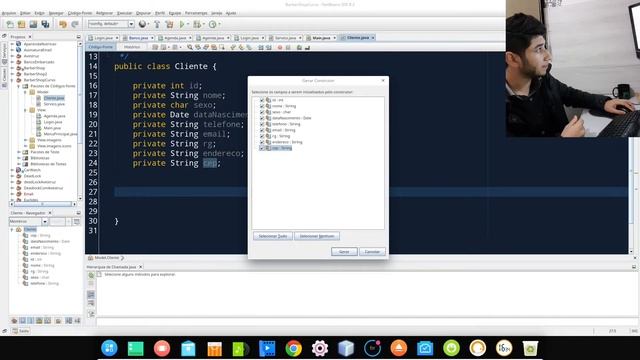Collapse Pacotes de Código-Fonte node
The height and width of the screenshot is (360, 640).
[x=19, y=86]
